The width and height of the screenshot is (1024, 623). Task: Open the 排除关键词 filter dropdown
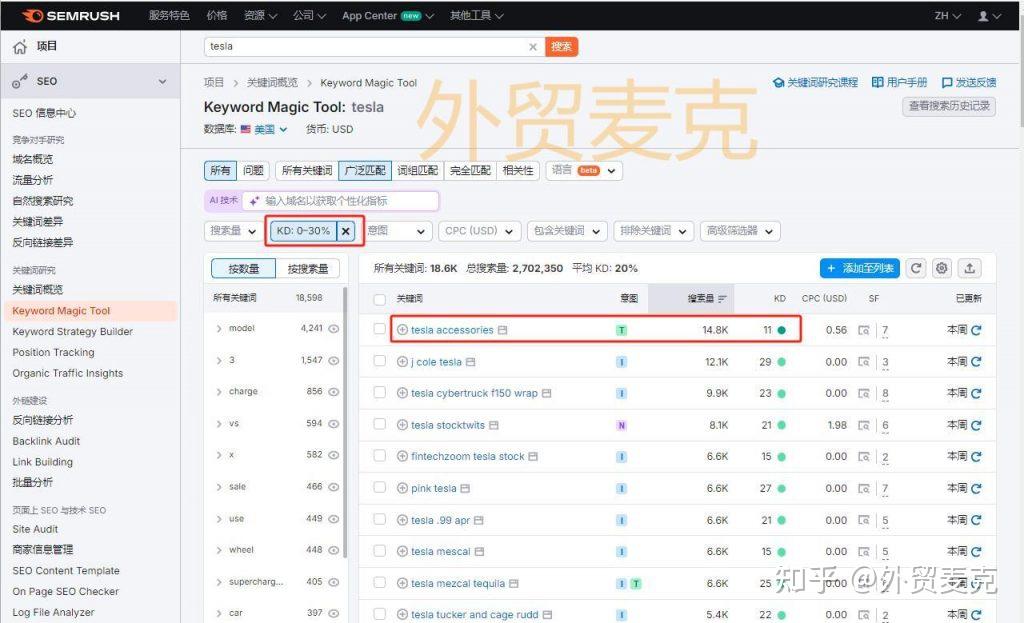[653, 231]
